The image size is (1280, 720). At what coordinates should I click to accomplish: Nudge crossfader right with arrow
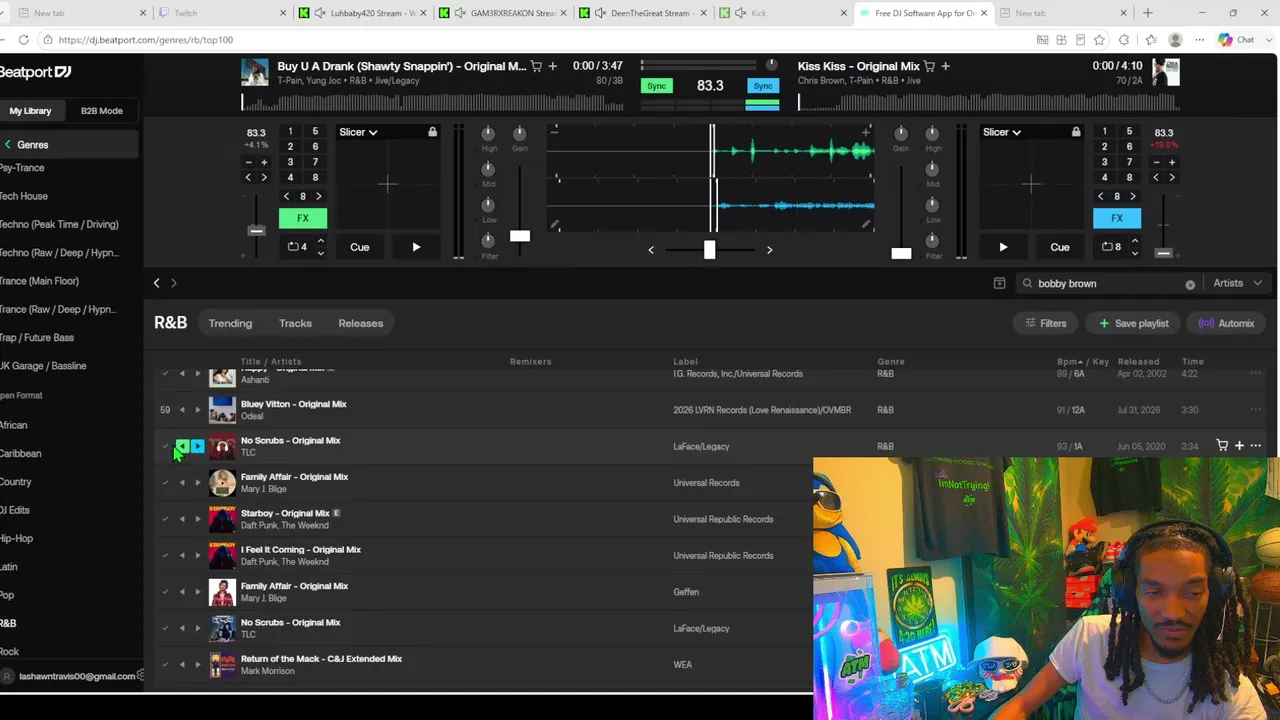point(769,250)
